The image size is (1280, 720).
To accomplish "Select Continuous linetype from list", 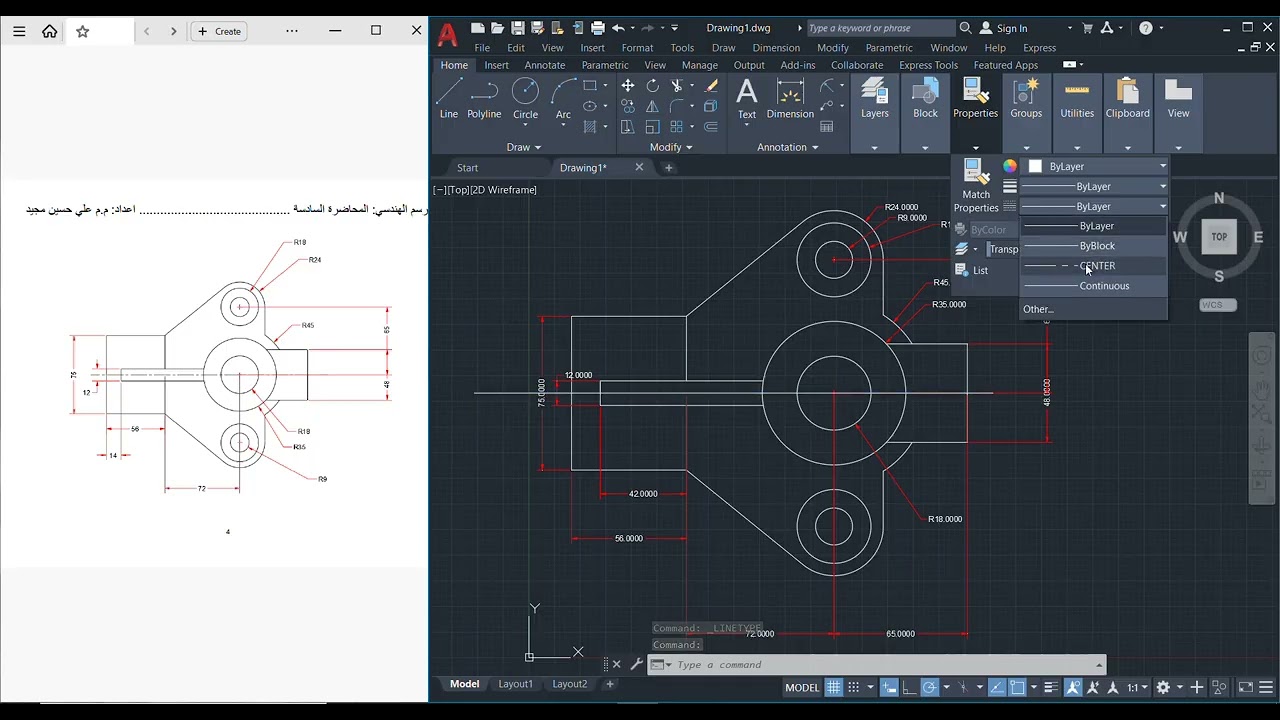I will pos(1093,286).
